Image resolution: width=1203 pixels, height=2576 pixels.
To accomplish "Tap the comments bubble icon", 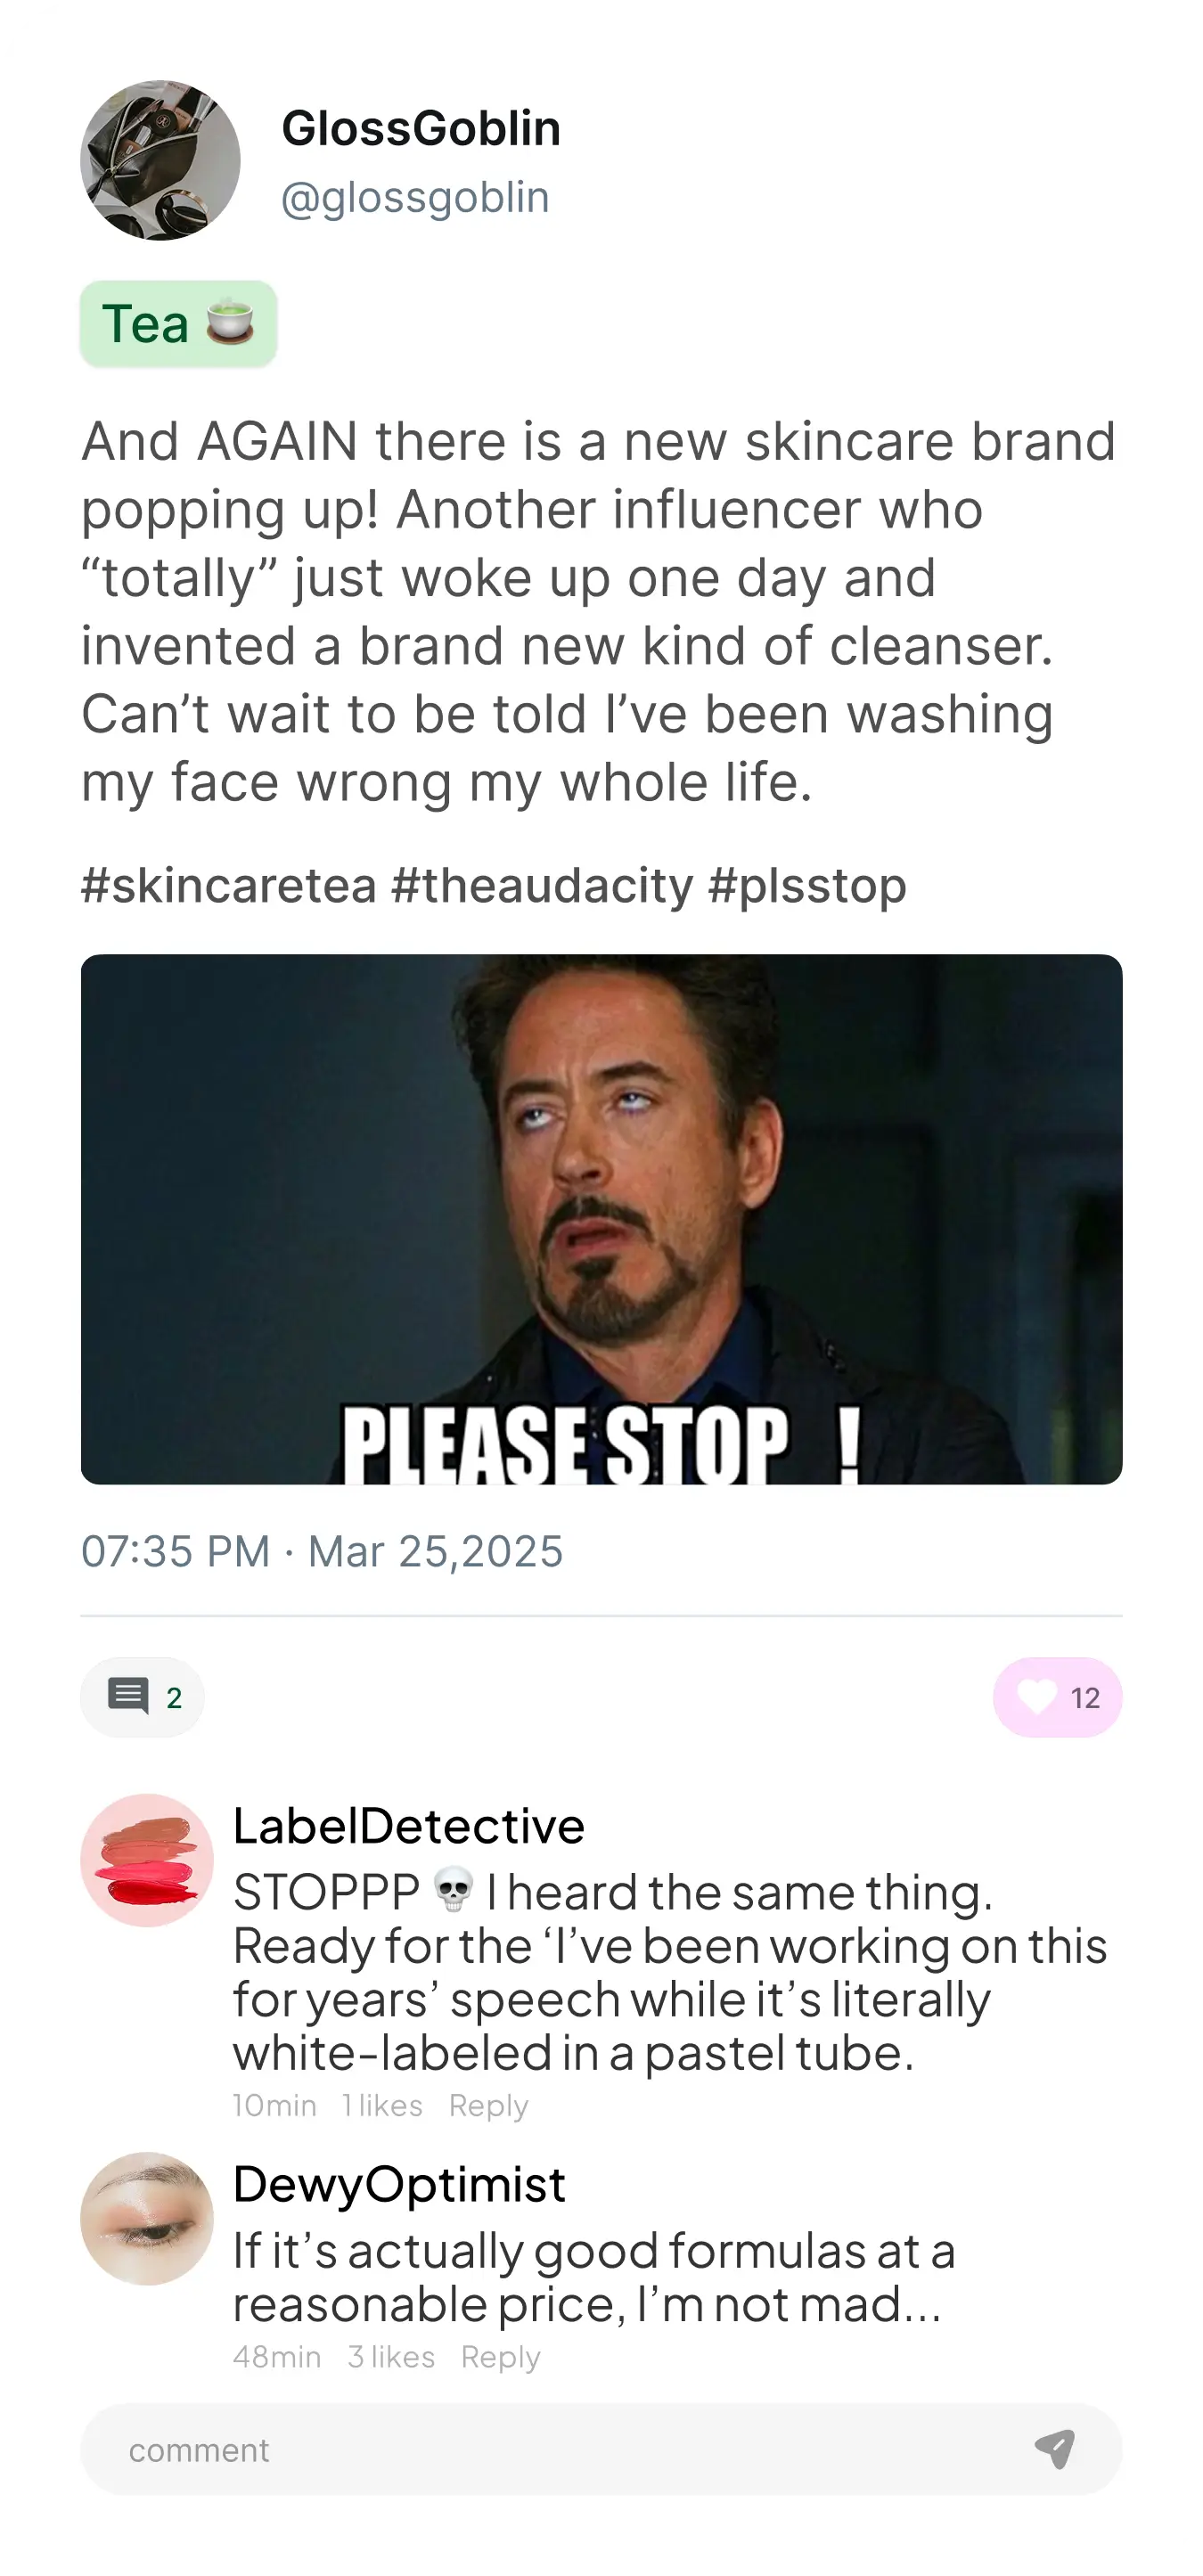I will [x=128, y=1696].
